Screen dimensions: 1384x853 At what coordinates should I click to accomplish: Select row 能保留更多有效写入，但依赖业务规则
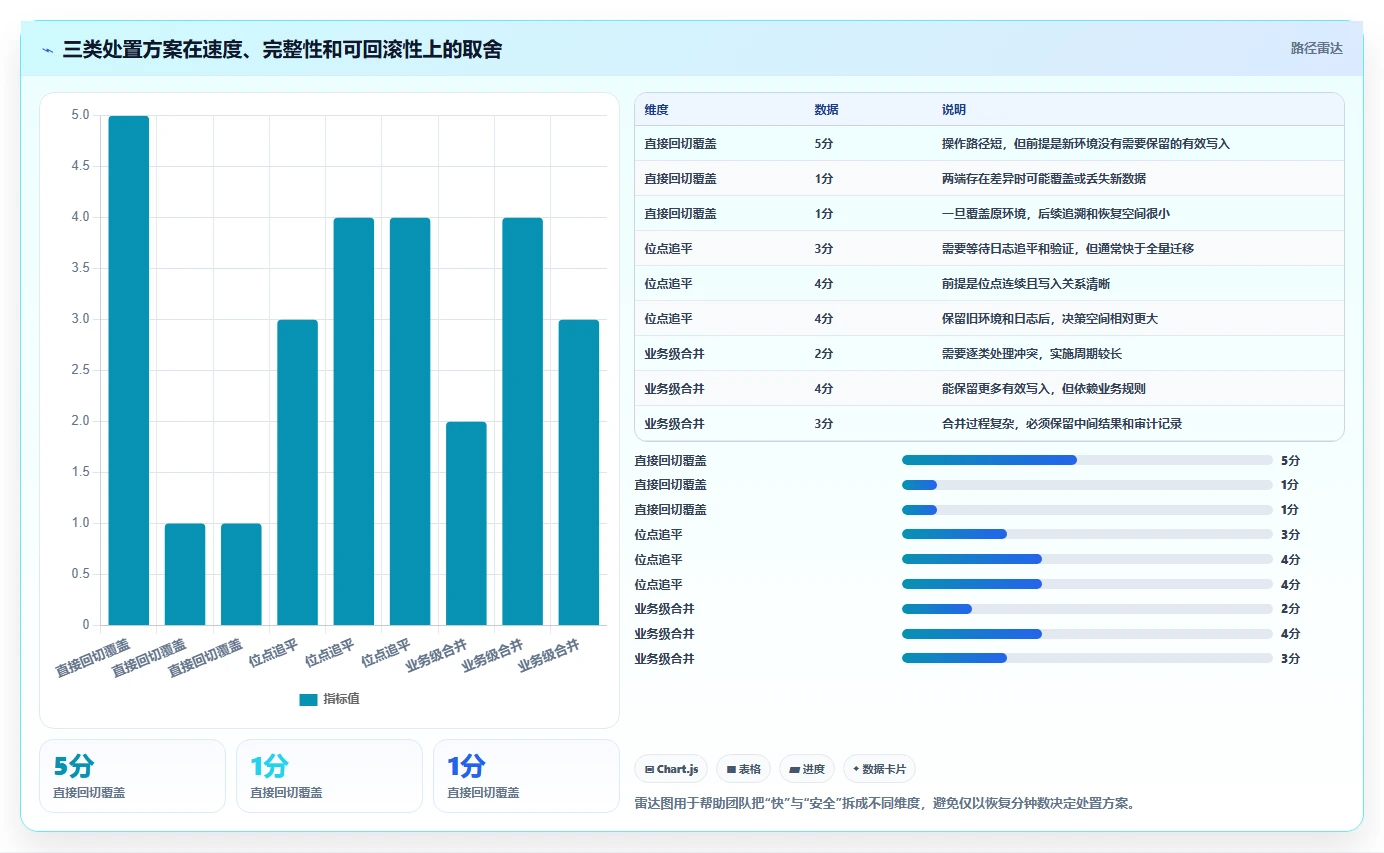click(x=989, y=388)
